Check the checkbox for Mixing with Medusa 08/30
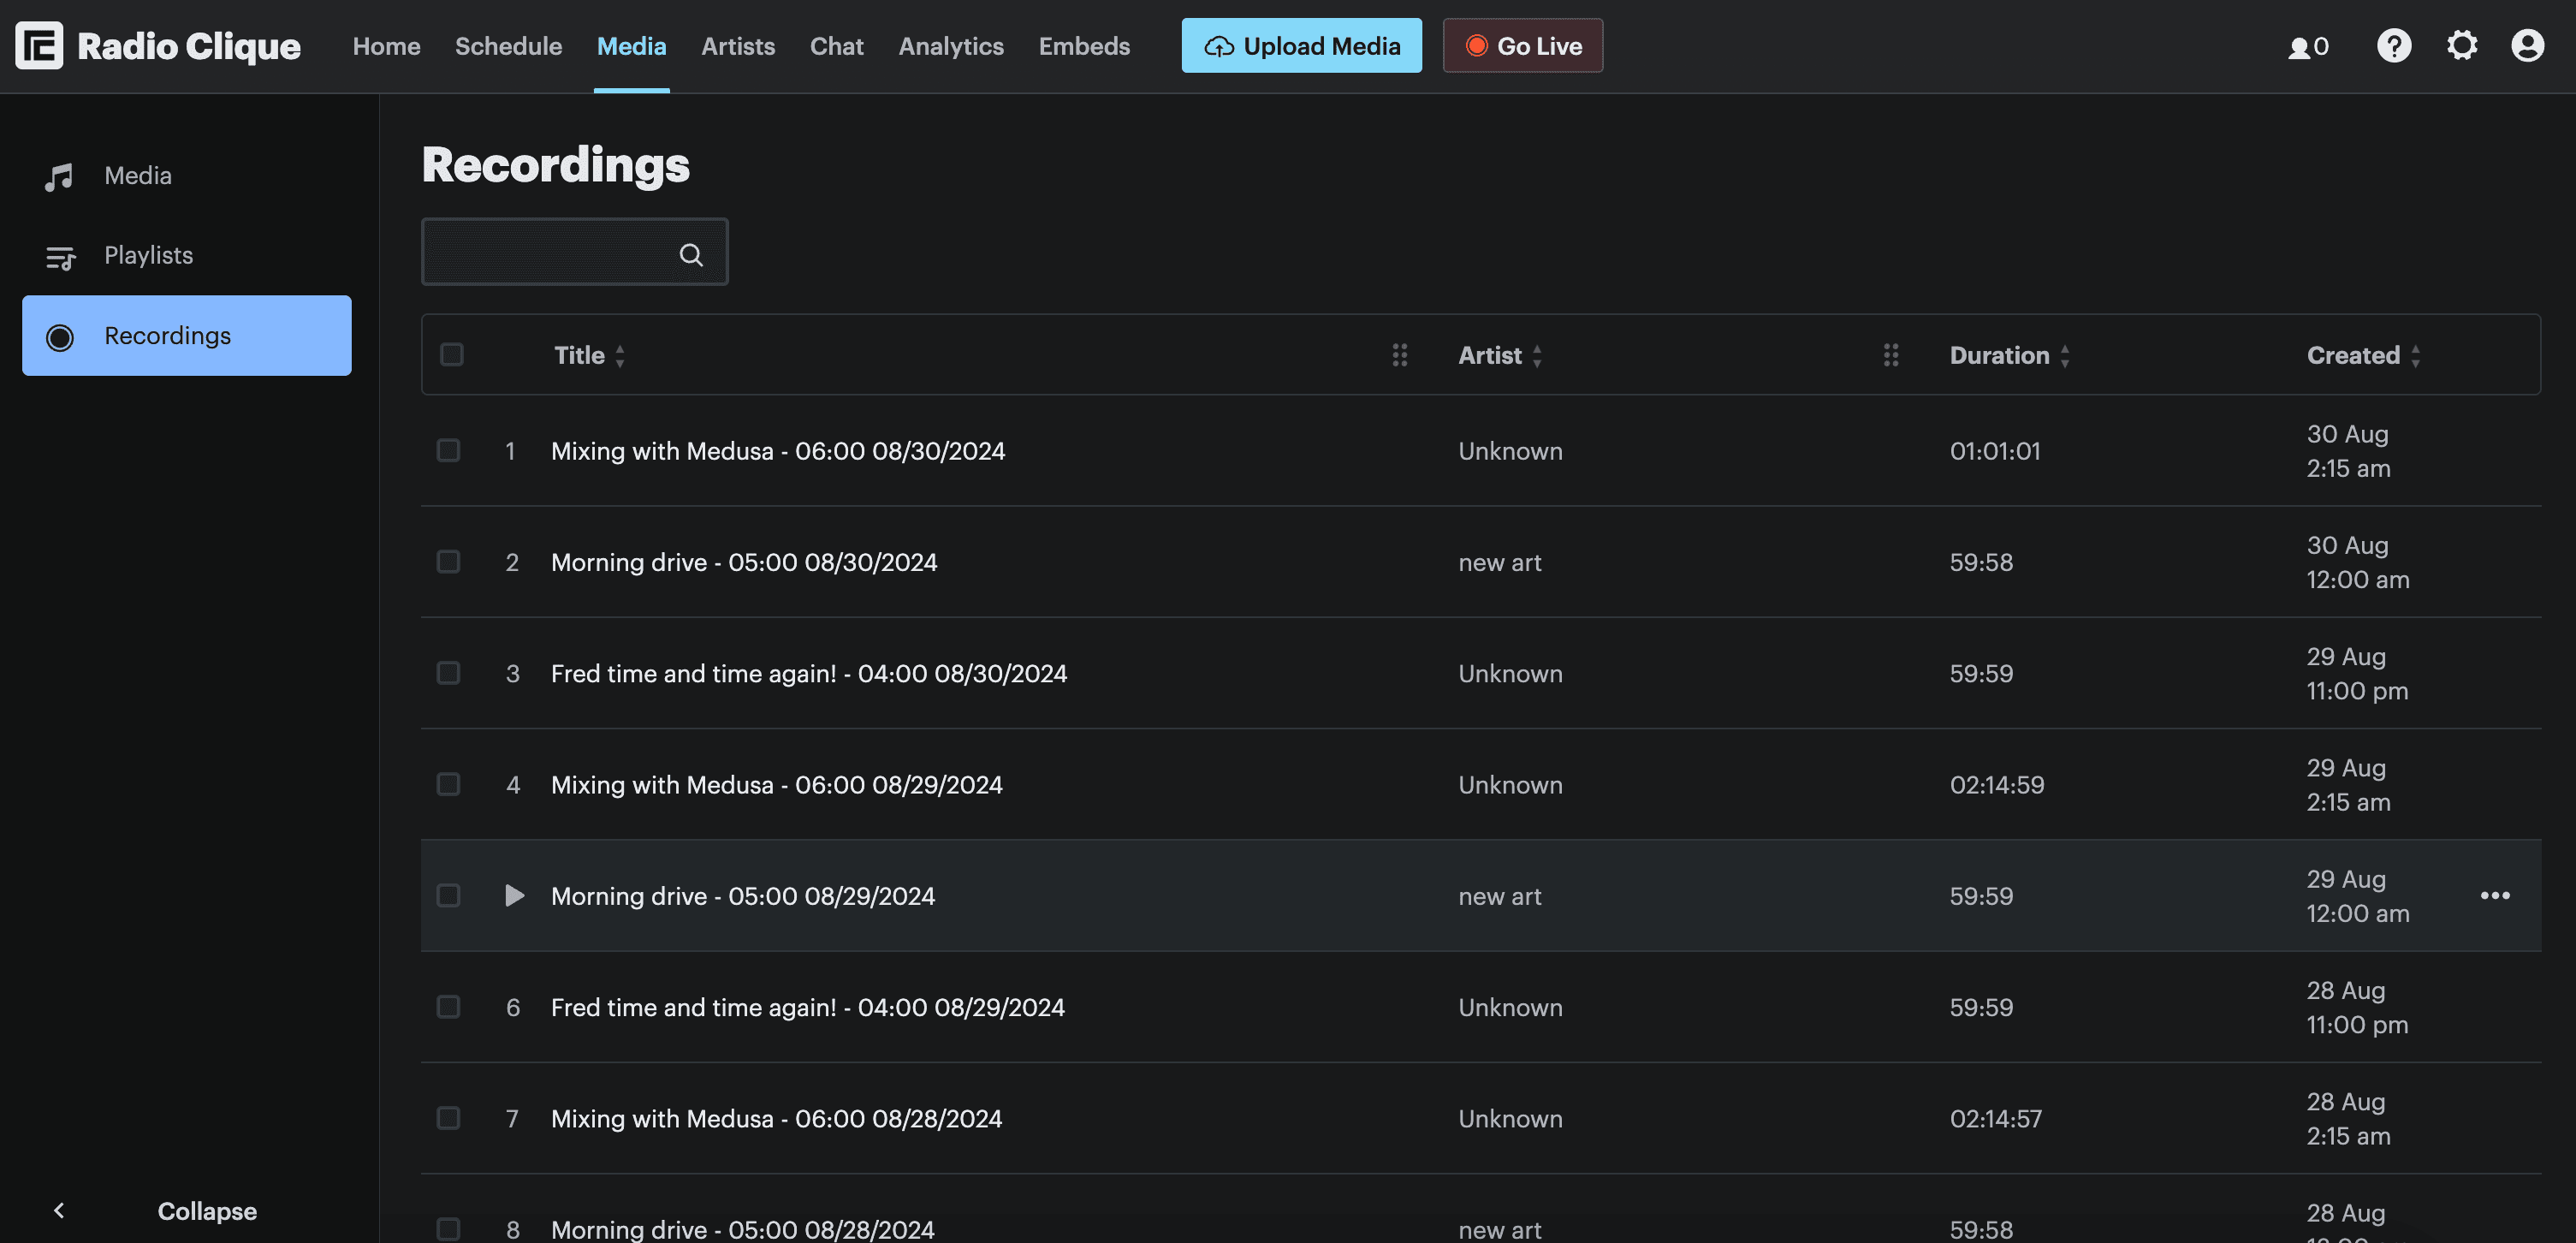The width and height of the screenshot is (2576, 1243). click(448, 450)
